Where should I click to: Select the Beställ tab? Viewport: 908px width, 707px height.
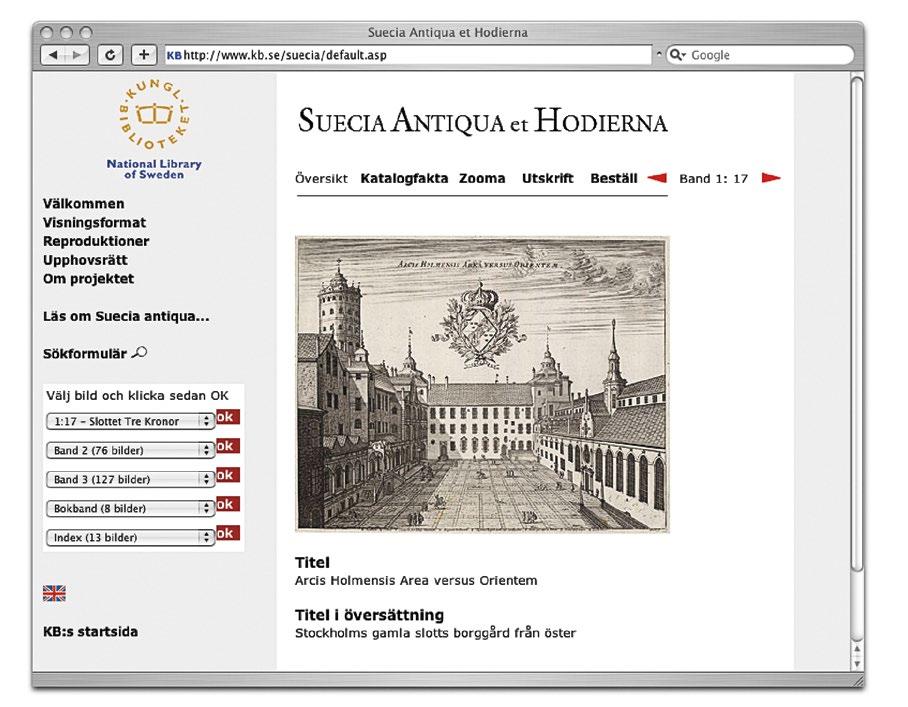click(x=614, y=178)
